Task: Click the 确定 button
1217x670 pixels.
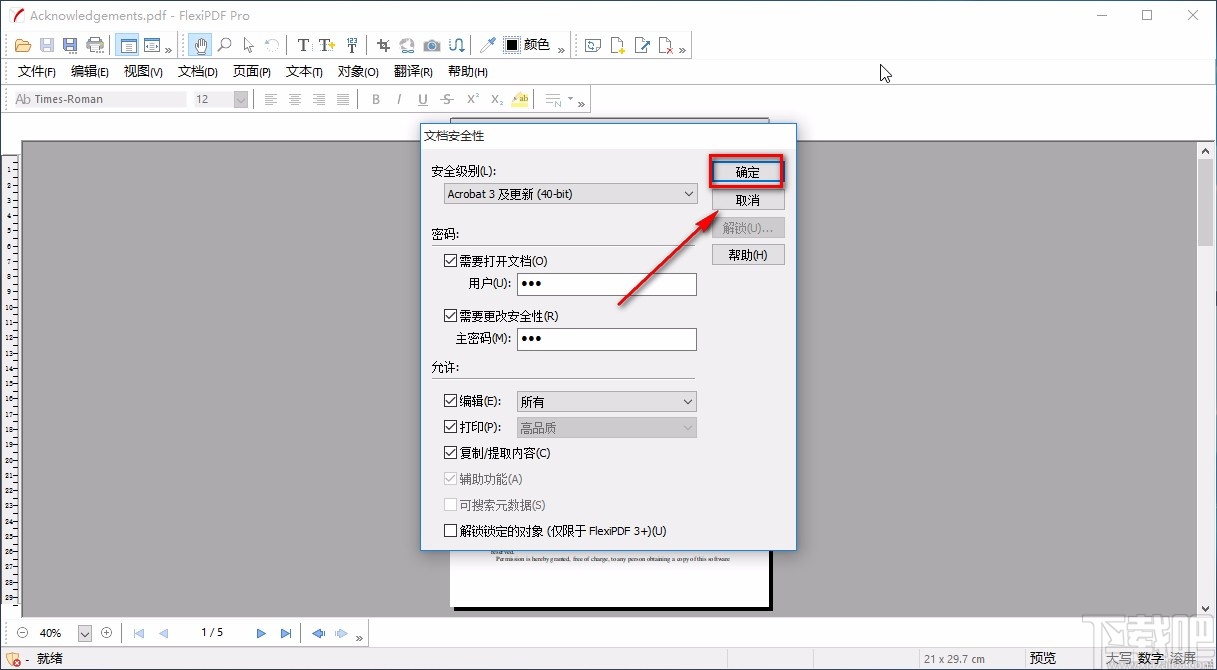Action: coord(747,171)
